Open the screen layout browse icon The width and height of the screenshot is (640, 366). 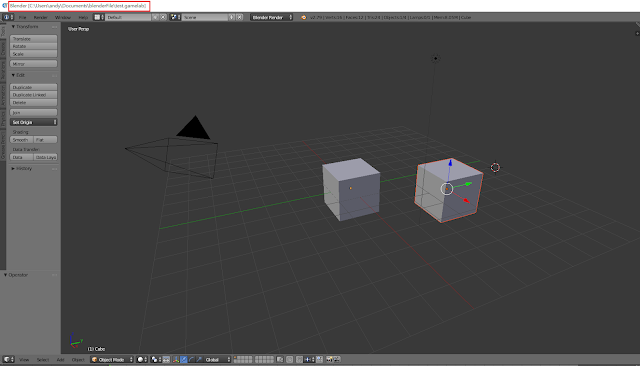coord(99,17)
